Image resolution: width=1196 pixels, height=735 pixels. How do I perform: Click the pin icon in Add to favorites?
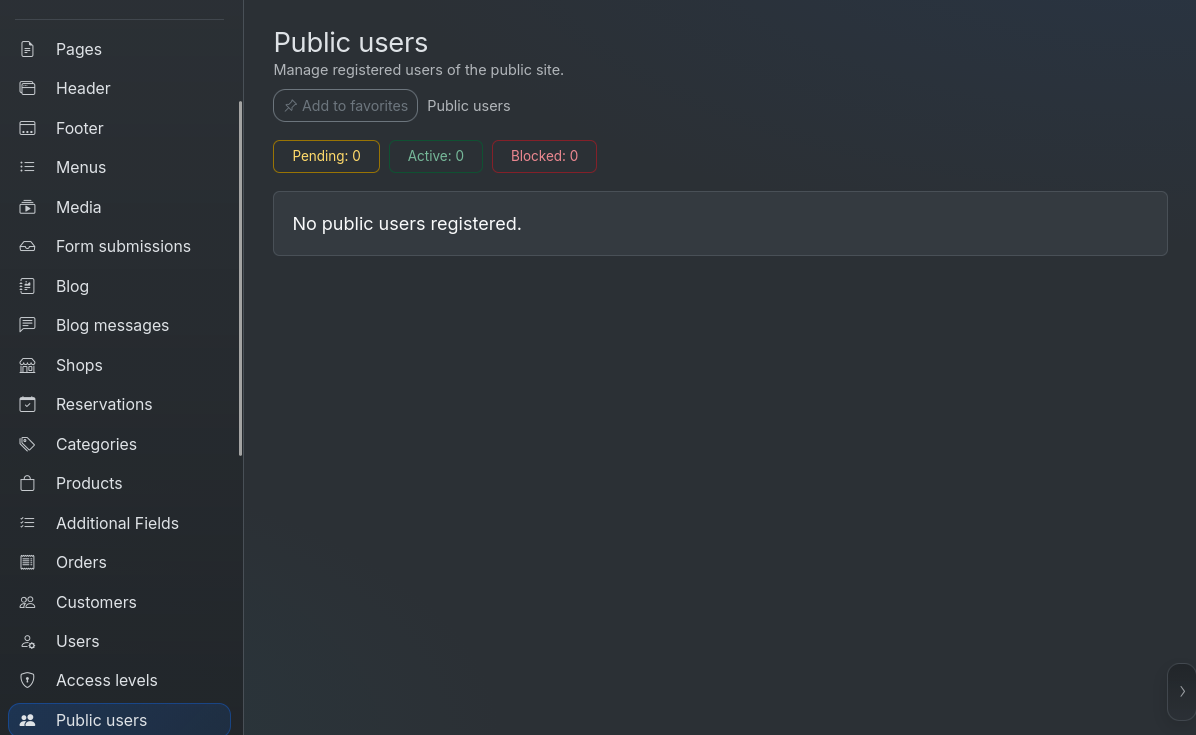[291, 106]
